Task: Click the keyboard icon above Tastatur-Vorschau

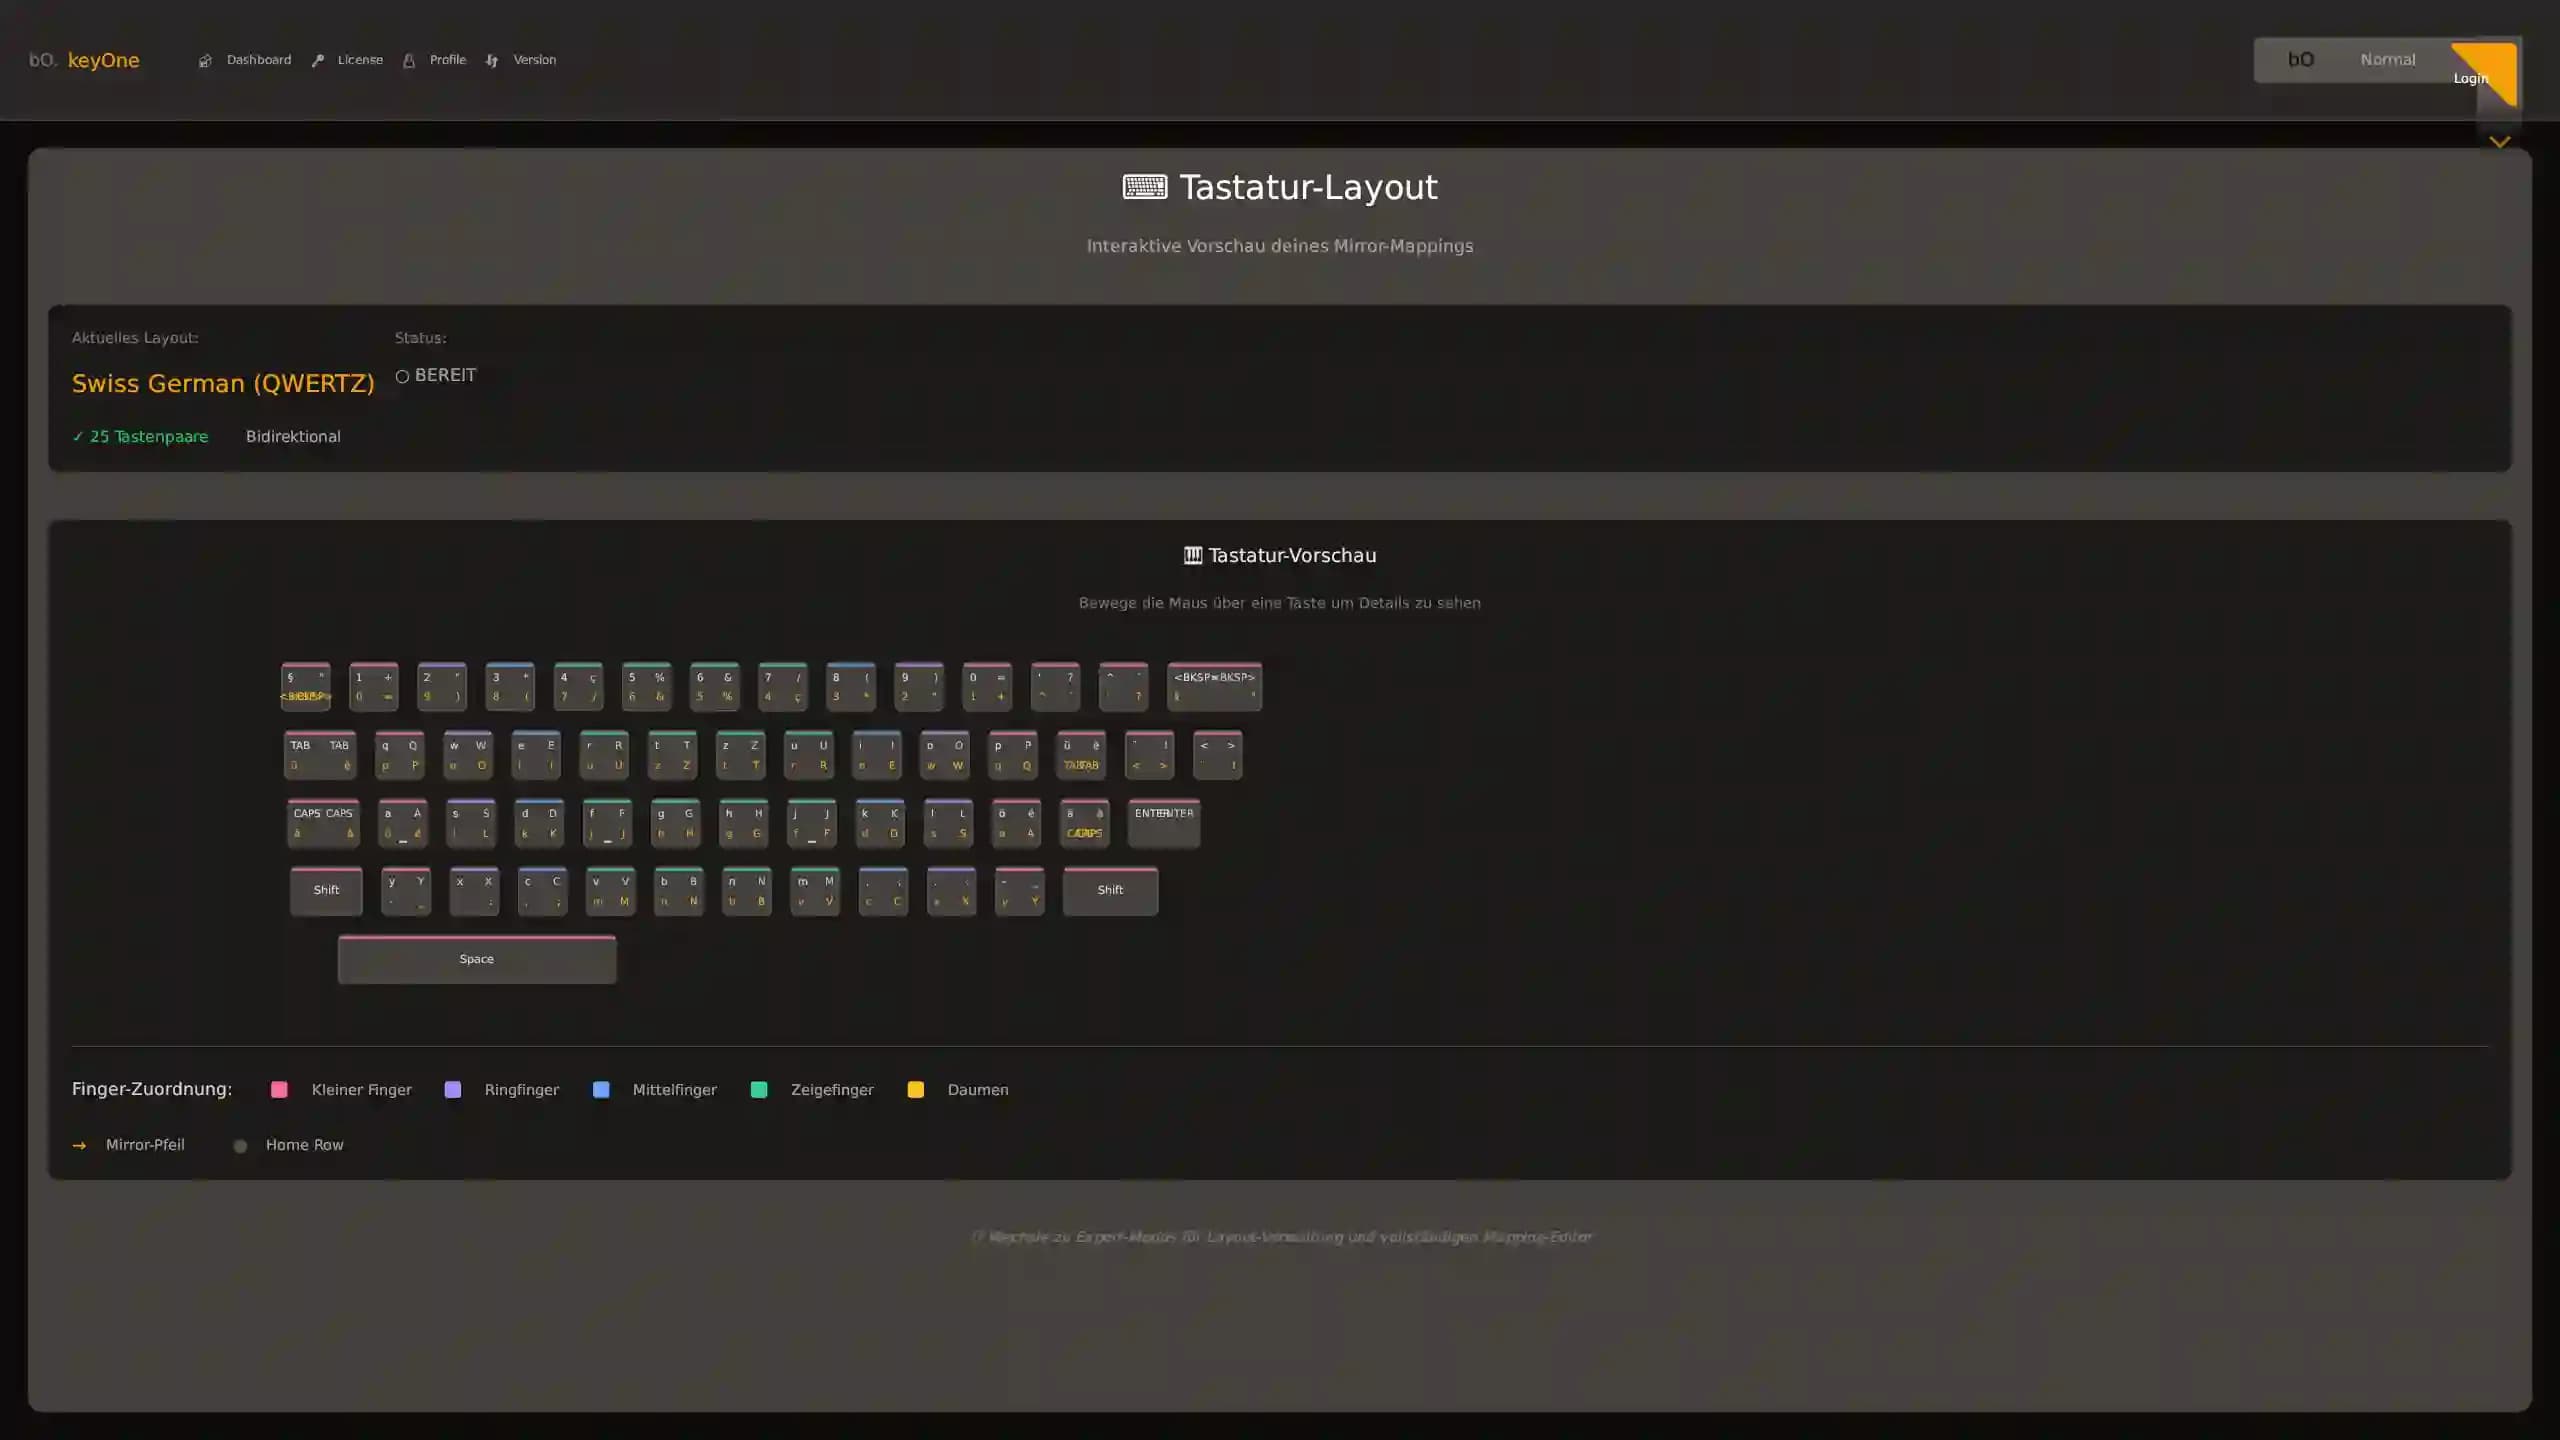Action: tap(1192, 554)
